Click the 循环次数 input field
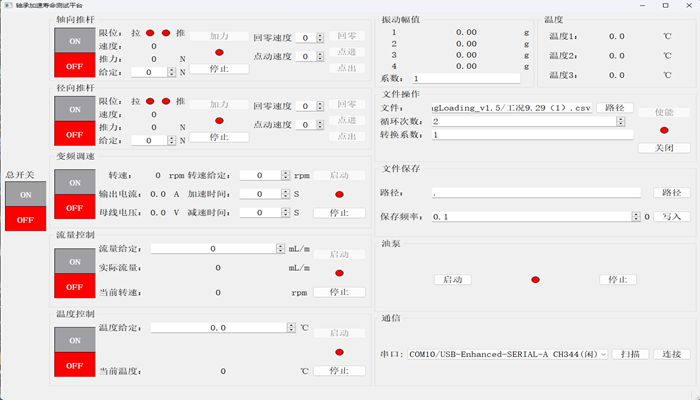700x400 pixels. click(530, 121)
